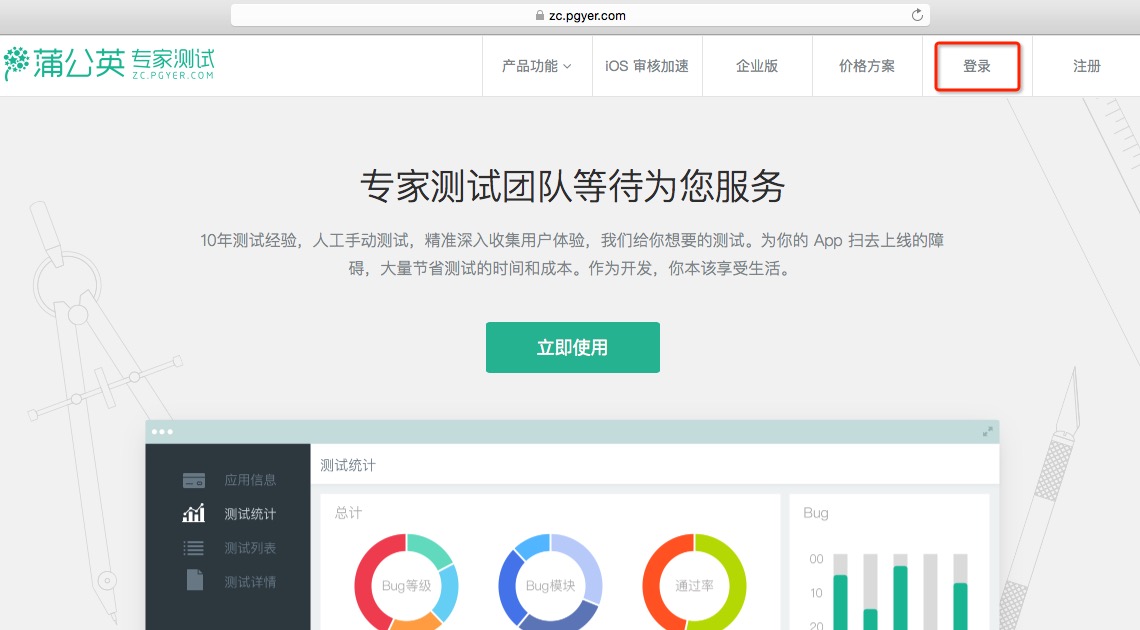
Task: Click the Bug等级 donut chart
Action: [x=406, y=585]
